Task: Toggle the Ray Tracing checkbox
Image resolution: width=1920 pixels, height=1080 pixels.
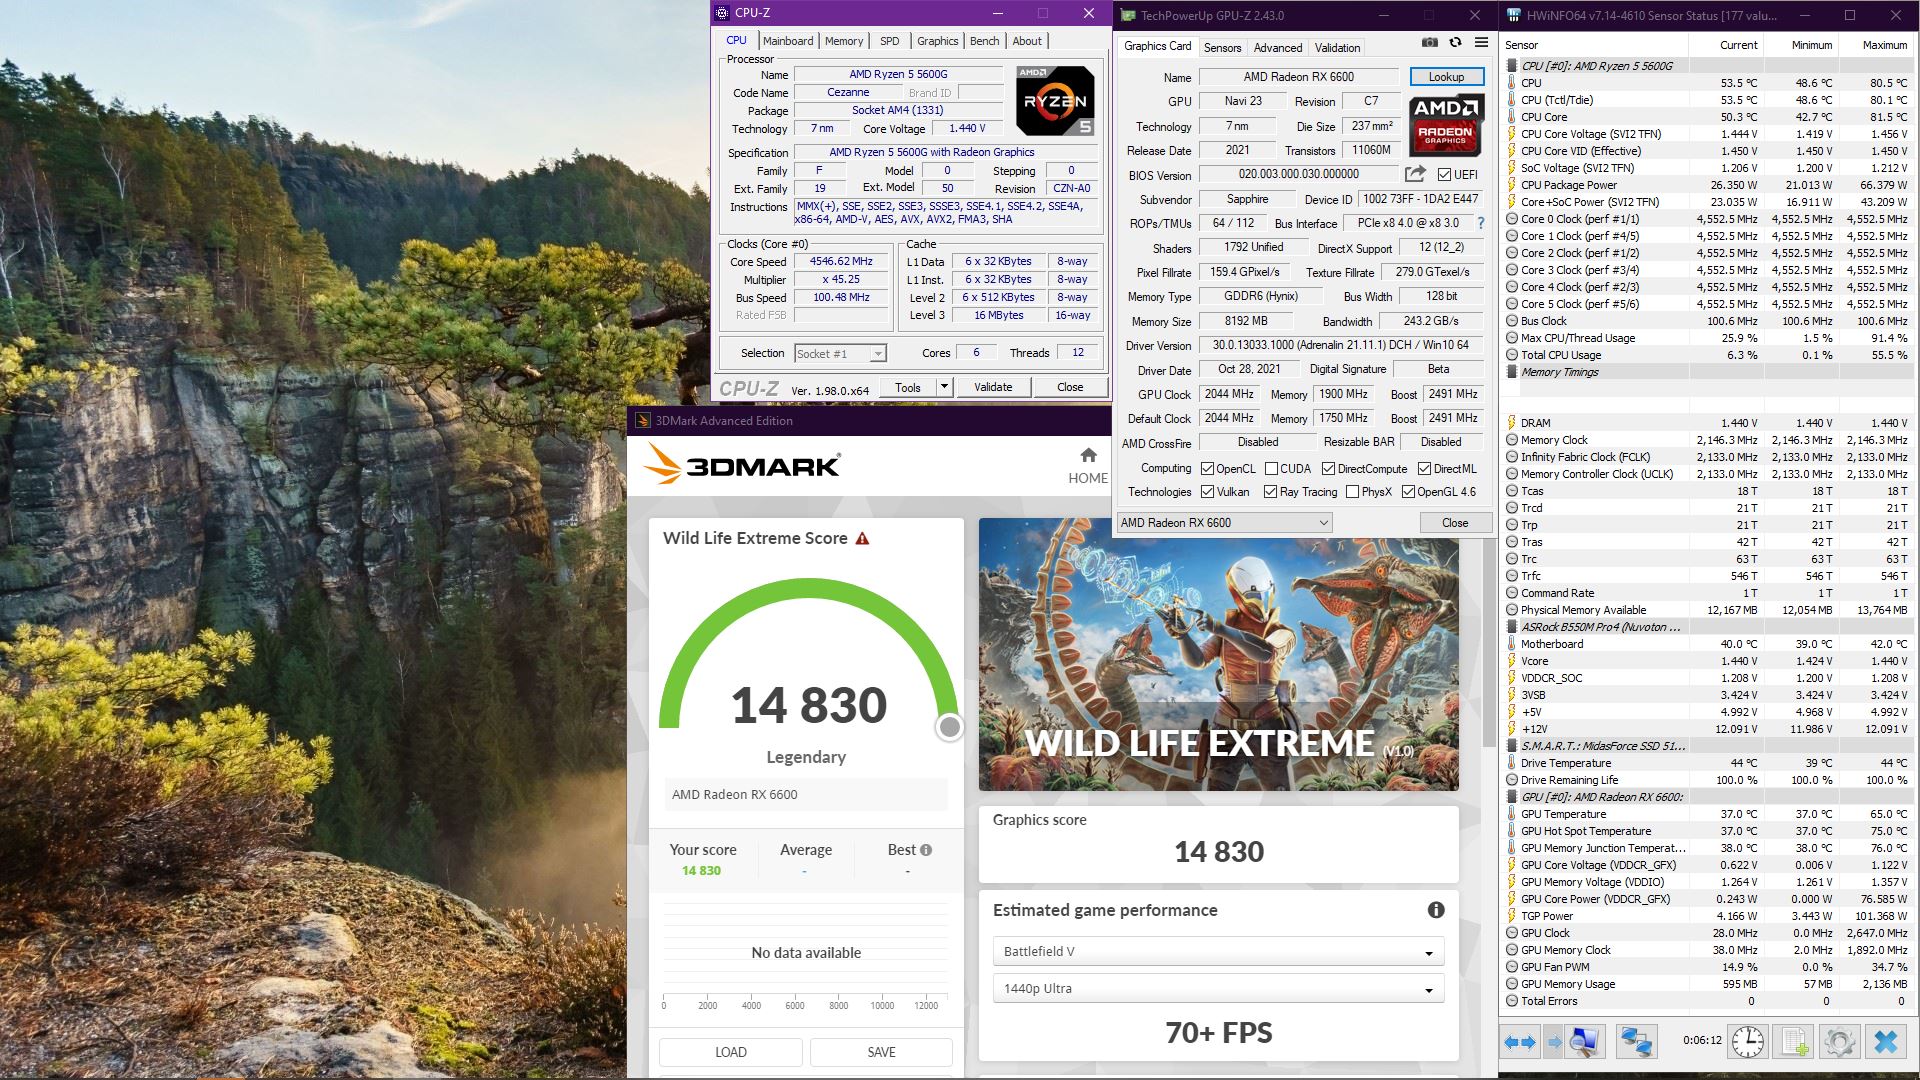Action: [1270, 492]
